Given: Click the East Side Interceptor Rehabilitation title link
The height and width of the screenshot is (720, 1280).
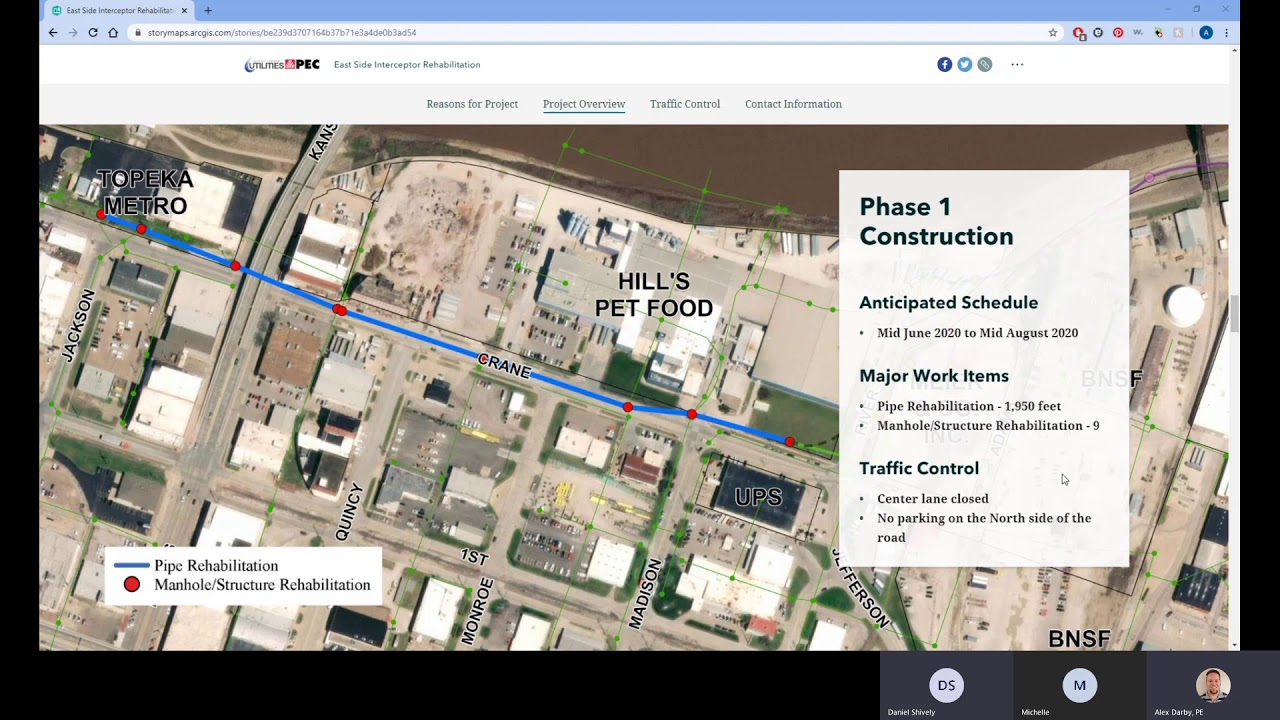Looking at the screenshot, I should [407, 64].
